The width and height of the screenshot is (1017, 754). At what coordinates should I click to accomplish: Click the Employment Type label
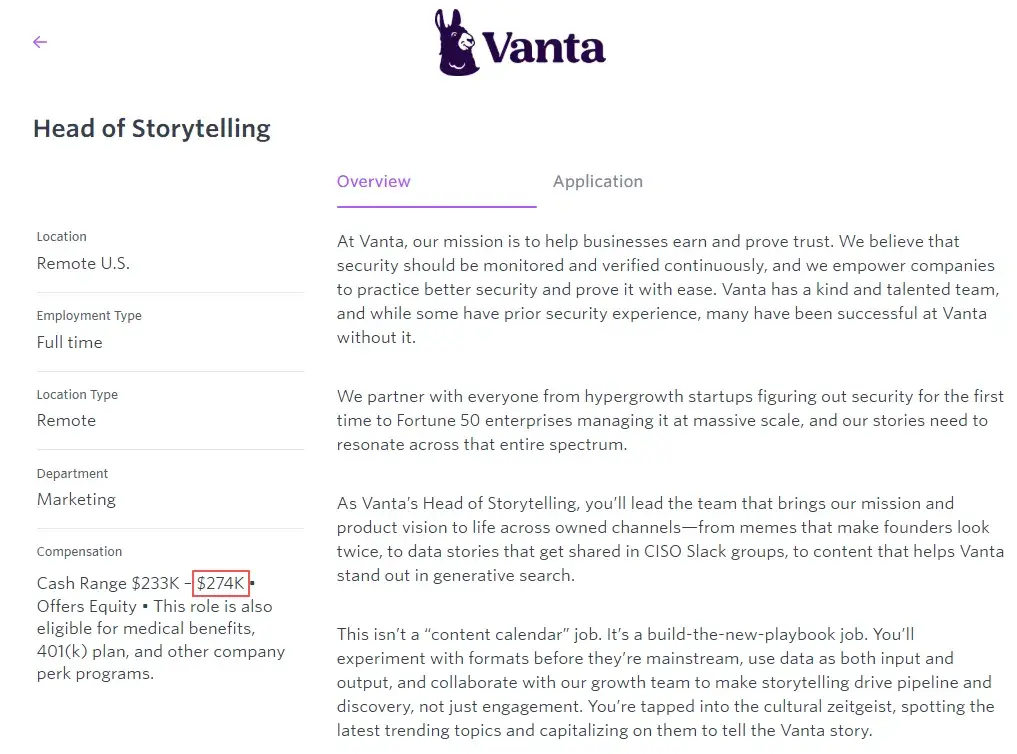pos(89,315)
